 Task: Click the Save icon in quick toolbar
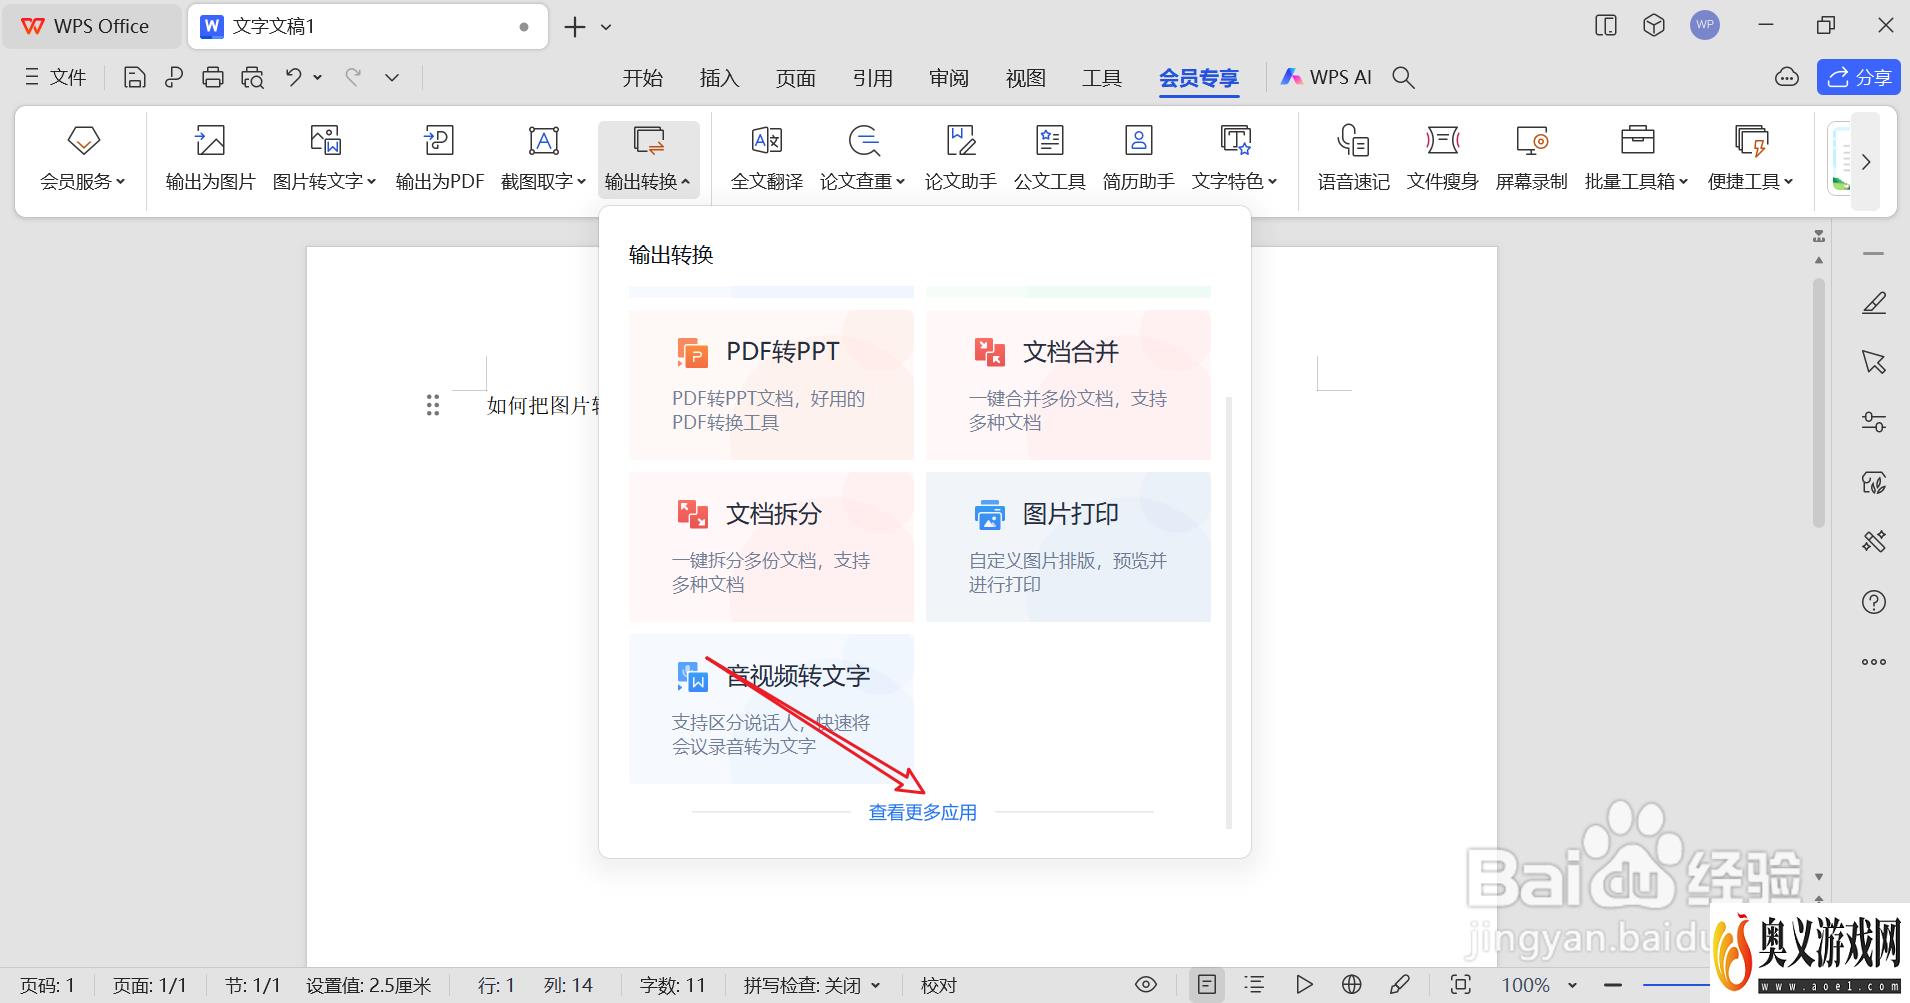[134, 77]
